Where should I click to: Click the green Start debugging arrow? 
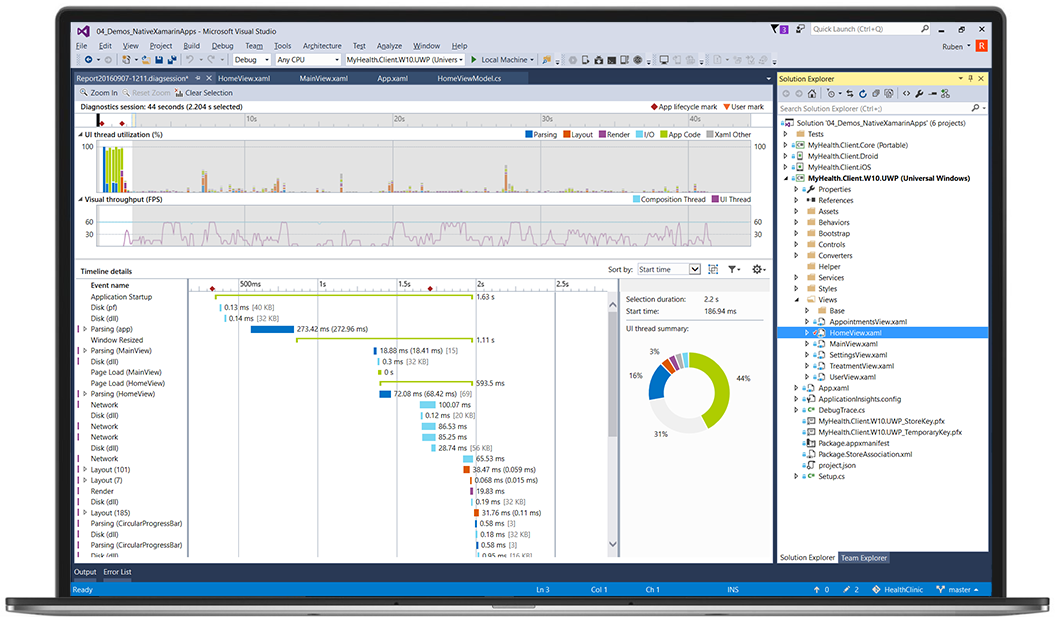pos(474,59)
